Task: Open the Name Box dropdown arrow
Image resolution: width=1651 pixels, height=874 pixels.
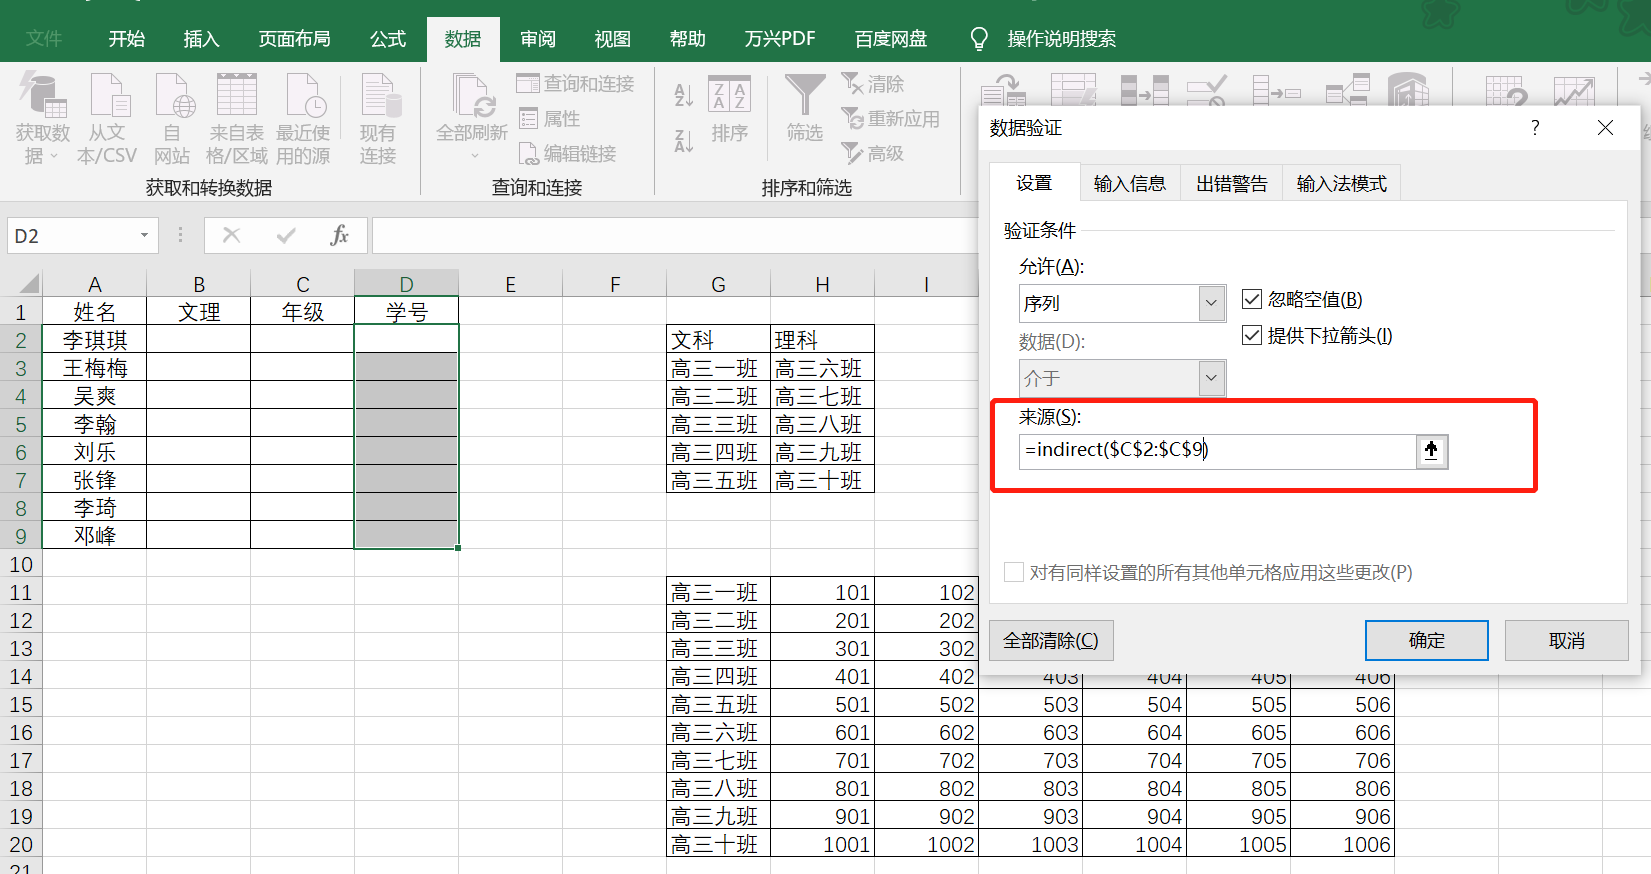Action: pyautogui.click(x=144, y=236)
